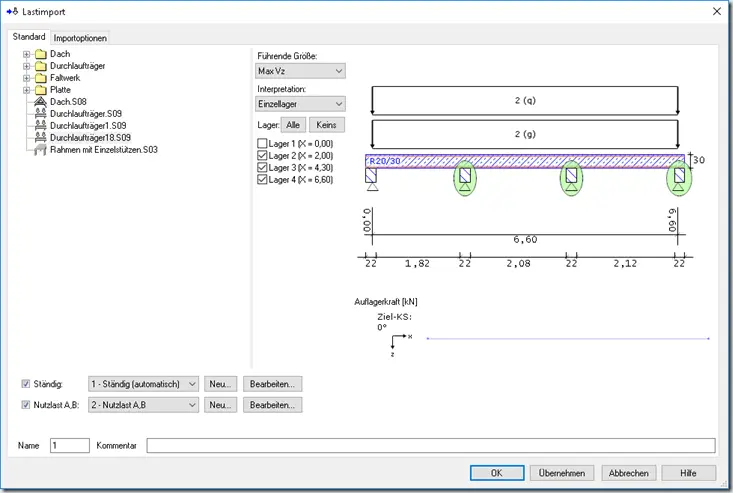The width and height of the screenshot is (733, 493).
Task: Click the Platte folder icon
Action: coord(41,90)
